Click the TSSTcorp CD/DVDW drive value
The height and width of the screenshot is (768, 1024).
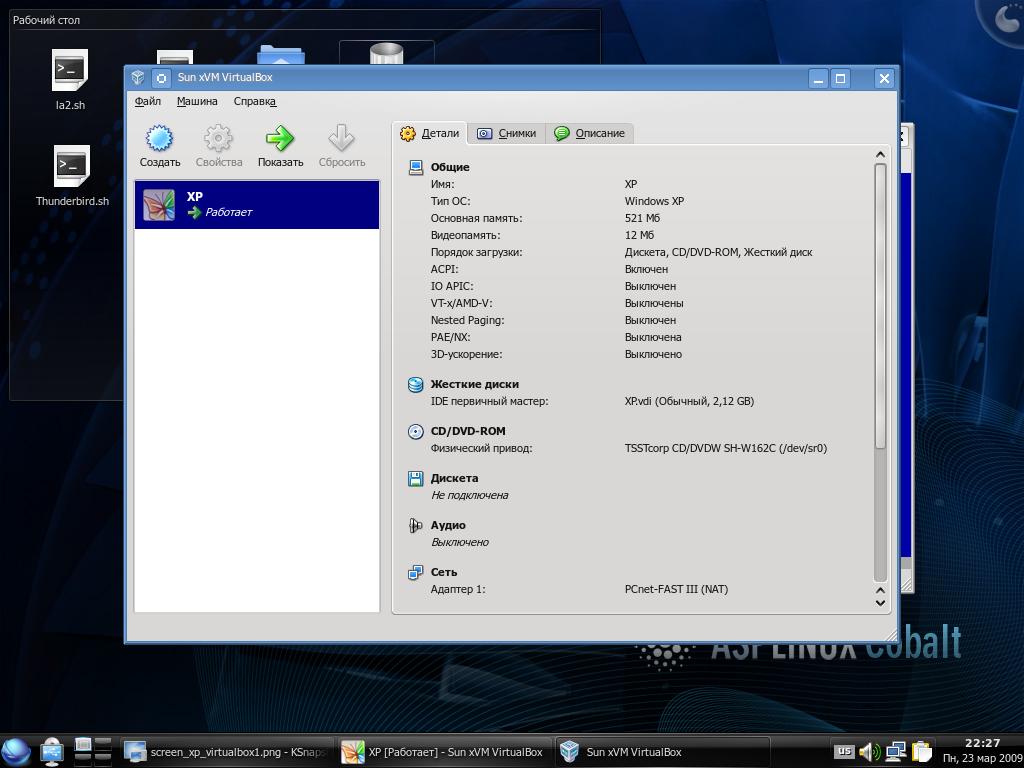coord(726,448)
